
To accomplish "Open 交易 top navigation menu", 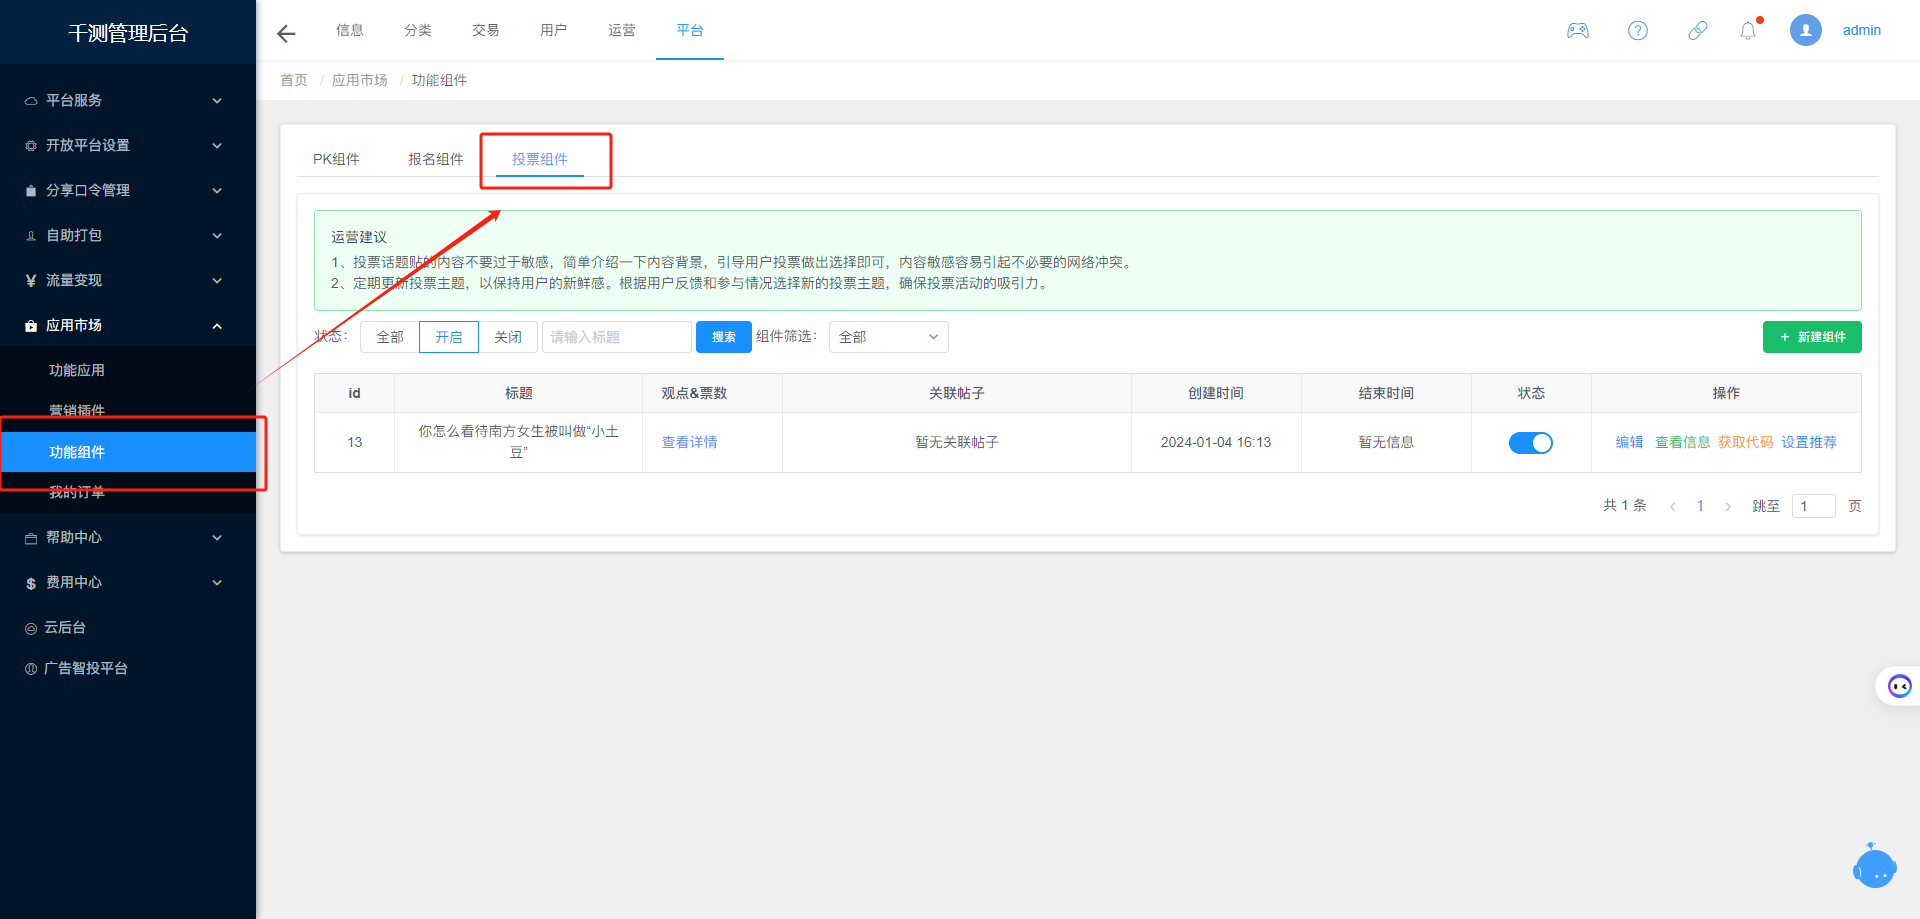I will click(486, 30).
